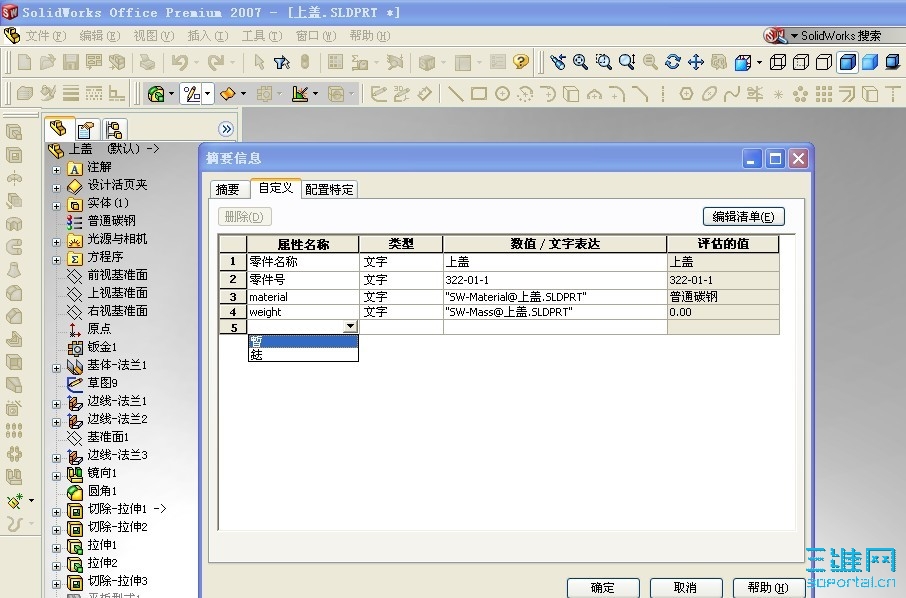Click the Undo arrow icon
Image resolution: width=906 pixels, height=598 pixels.
point(180,62)
